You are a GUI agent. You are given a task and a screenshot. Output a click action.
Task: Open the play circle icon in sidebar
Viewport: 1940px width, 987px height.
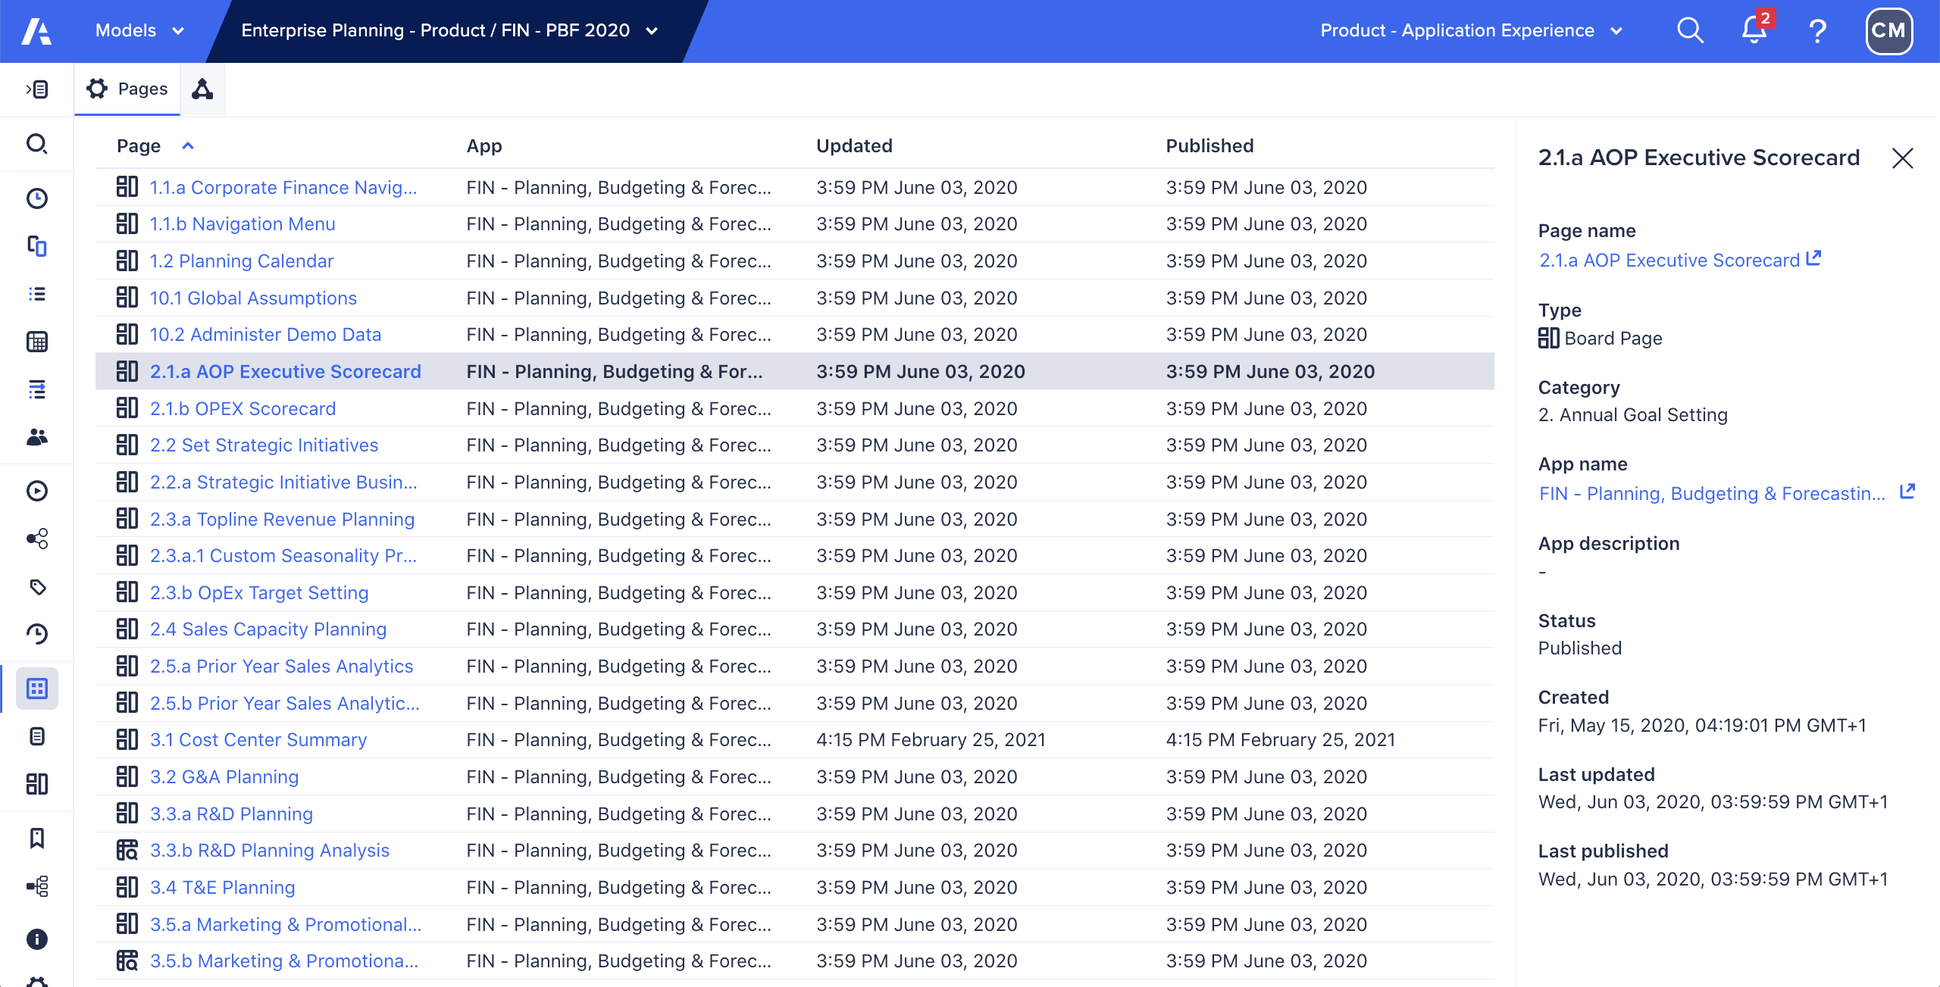37,491
